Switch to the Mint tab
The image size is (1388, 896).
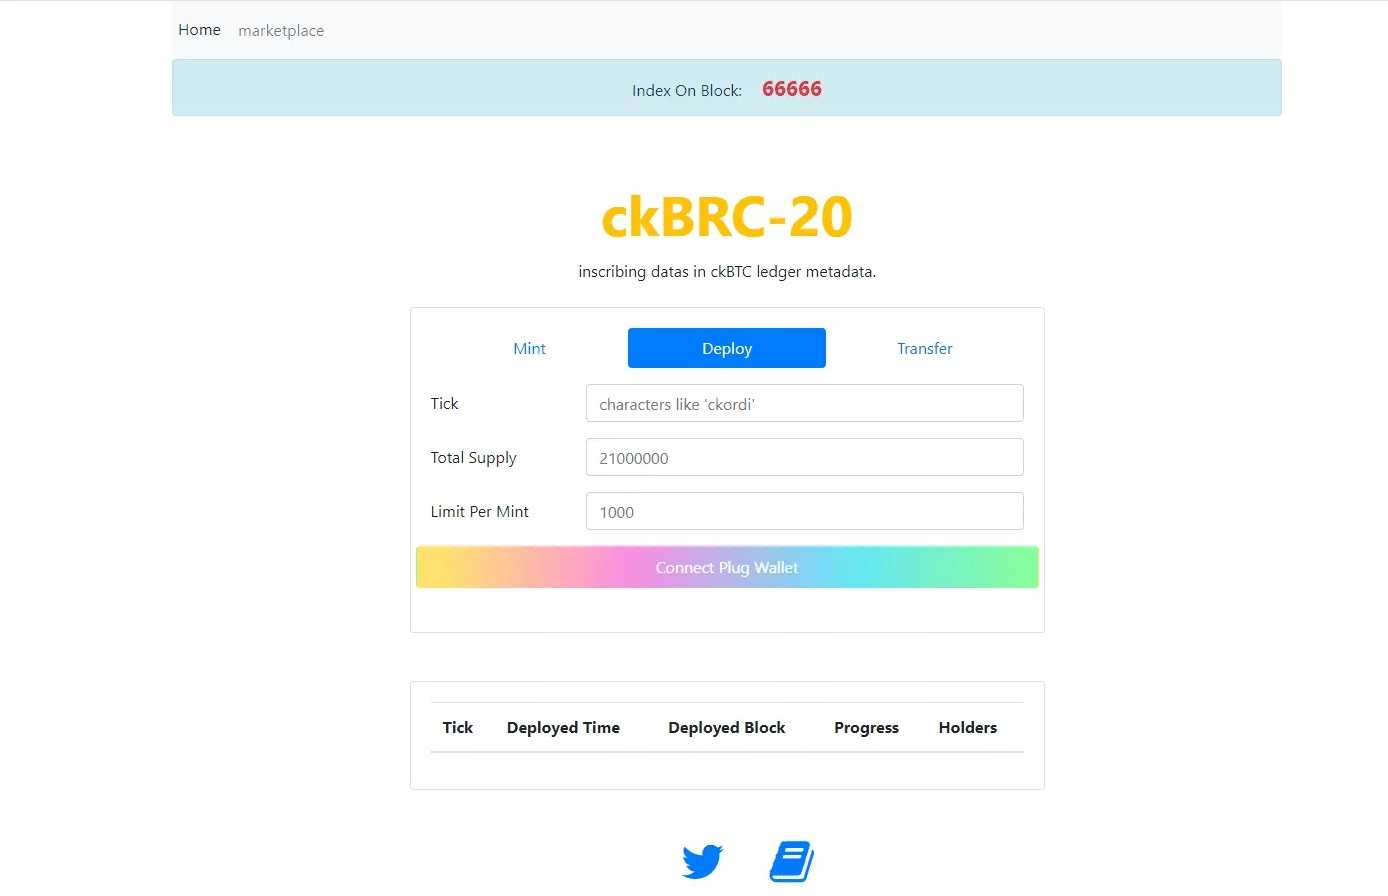click(529, 348)
